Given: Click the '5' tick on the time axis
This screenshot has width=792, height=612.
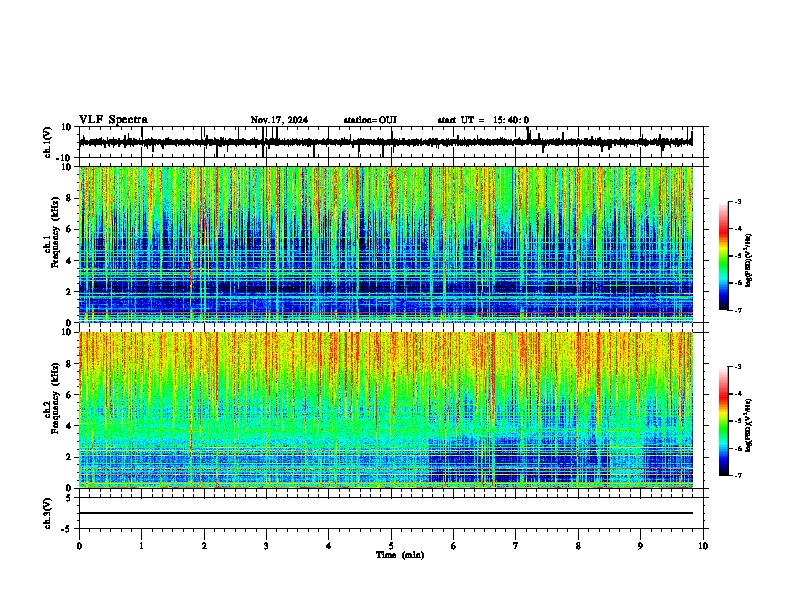Looking at the screenshot, I should coord(391,546).
